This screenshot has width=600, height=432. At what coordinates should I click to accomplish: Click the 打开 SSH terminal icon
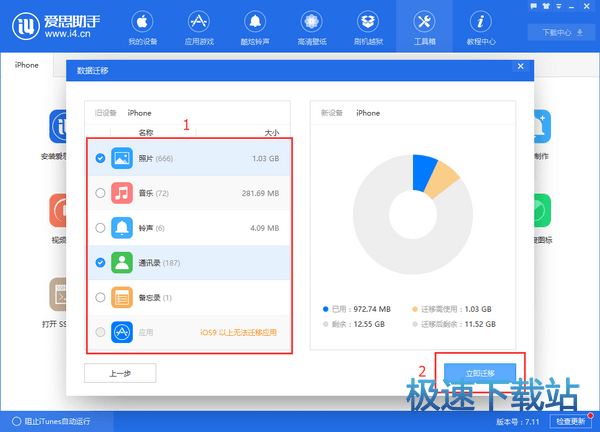click(58, 294)
